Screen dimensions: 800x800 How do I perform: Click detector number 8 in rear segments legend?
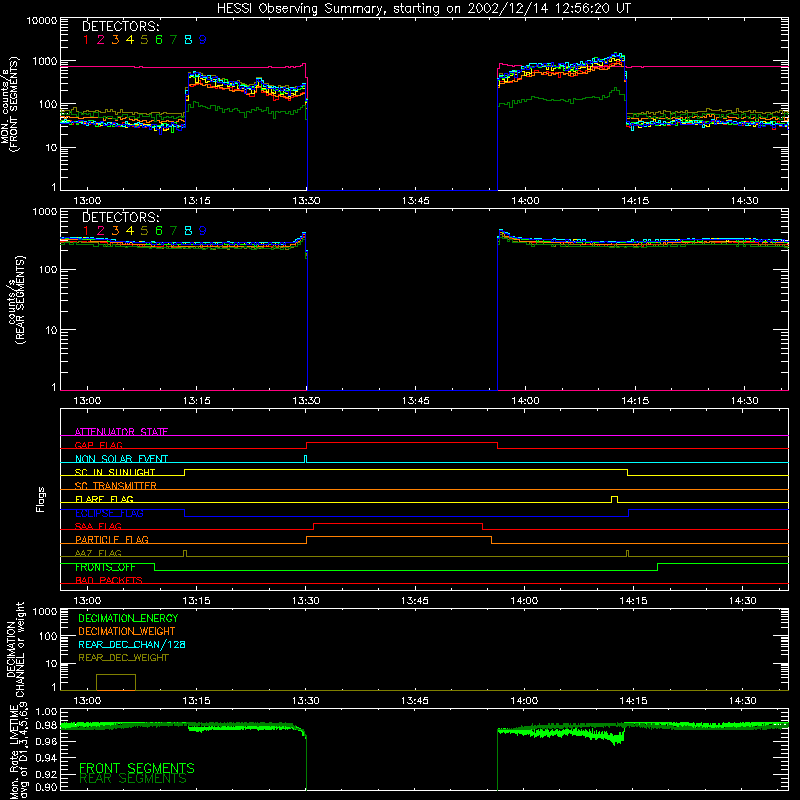tap(188, 231)
